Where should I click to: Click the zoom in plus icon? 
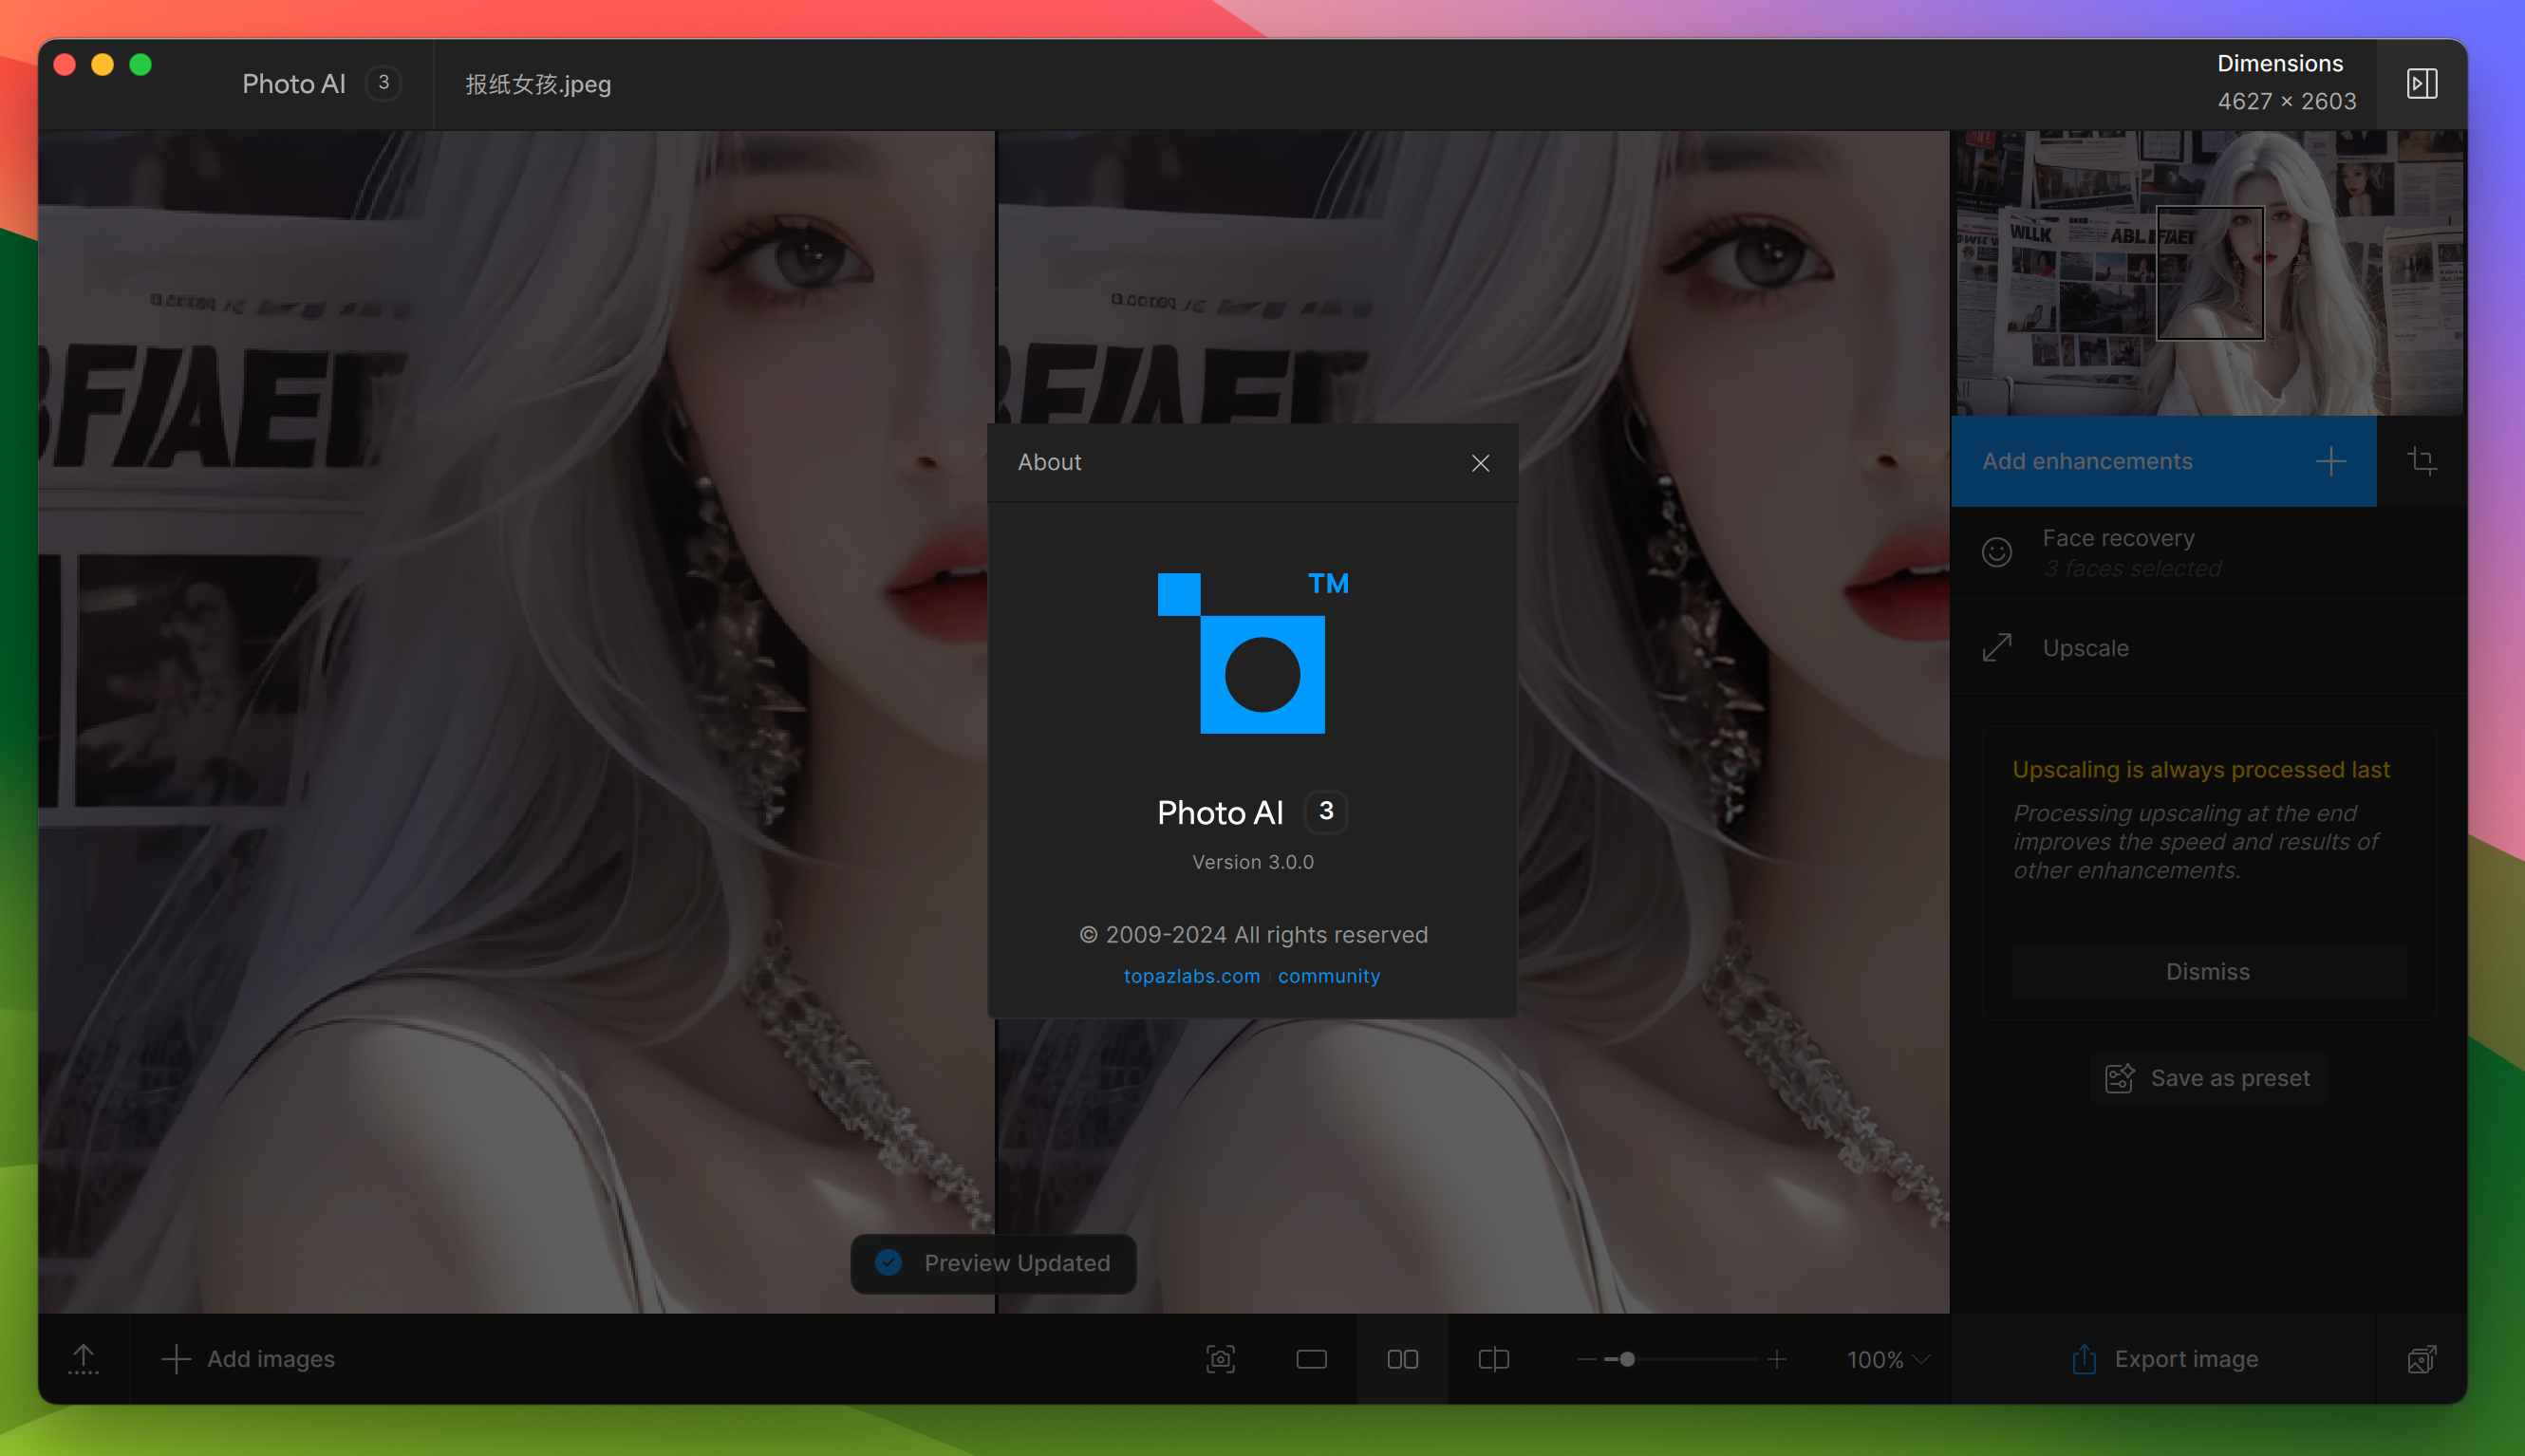click(1776, 1359)
